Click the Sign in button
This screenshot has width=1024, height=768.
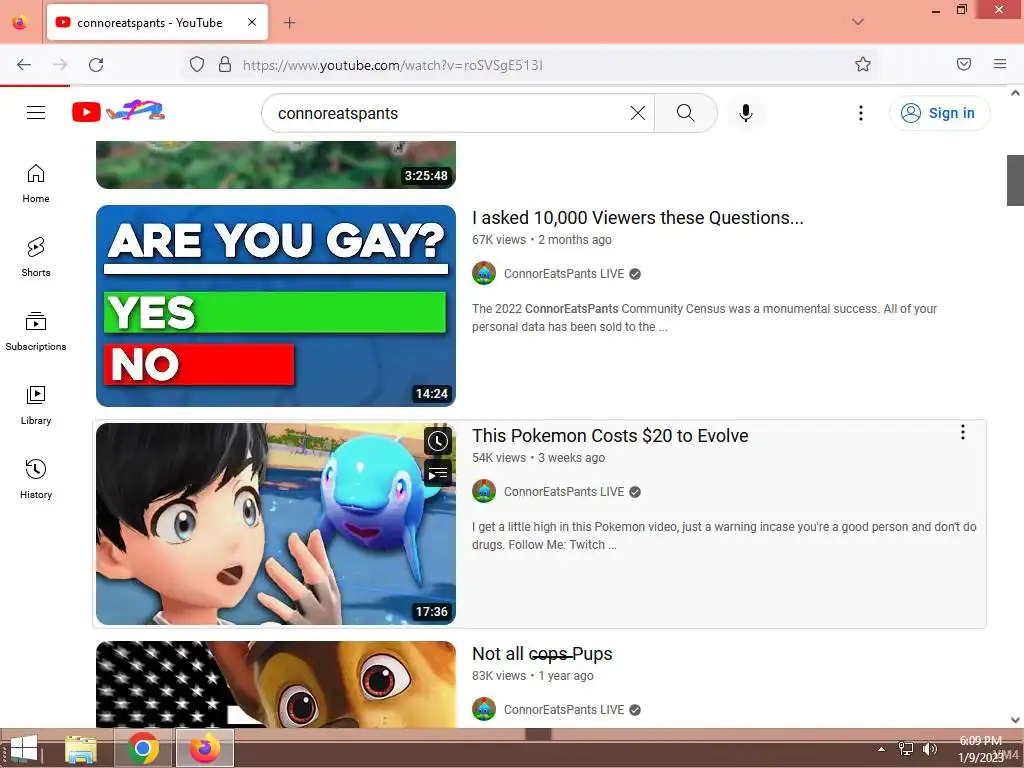tap(939, 113)
